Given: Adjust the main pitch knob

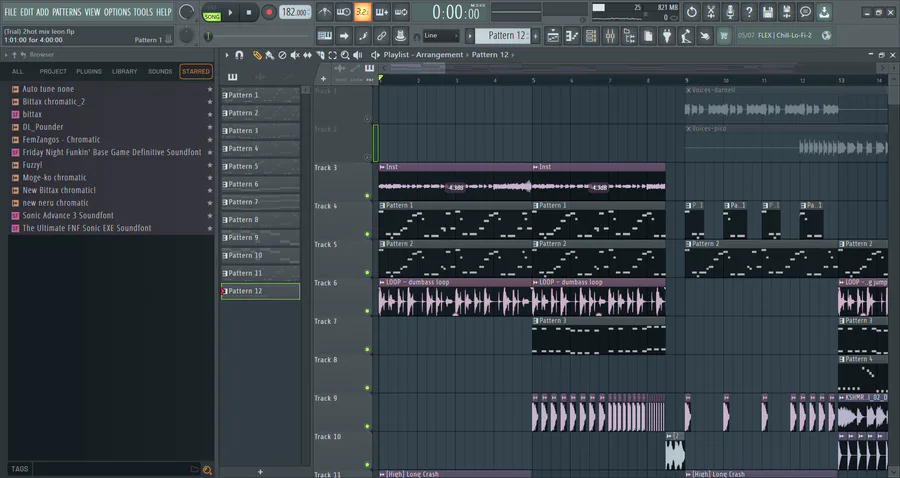Looking at the screenshot, I should pyautogui.click(x=187, y=36).
